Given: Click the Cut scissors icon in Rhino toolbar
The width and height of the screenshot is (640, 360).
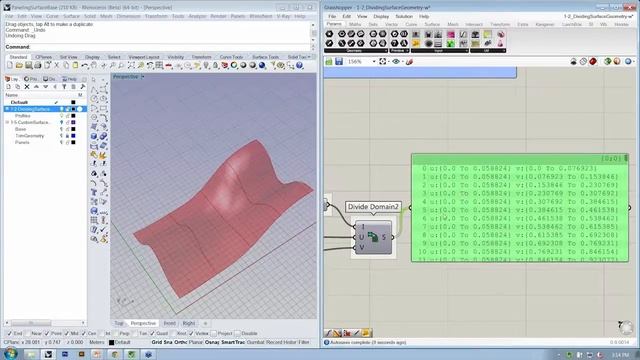Looking at the screenshot, I should [57, 65].
